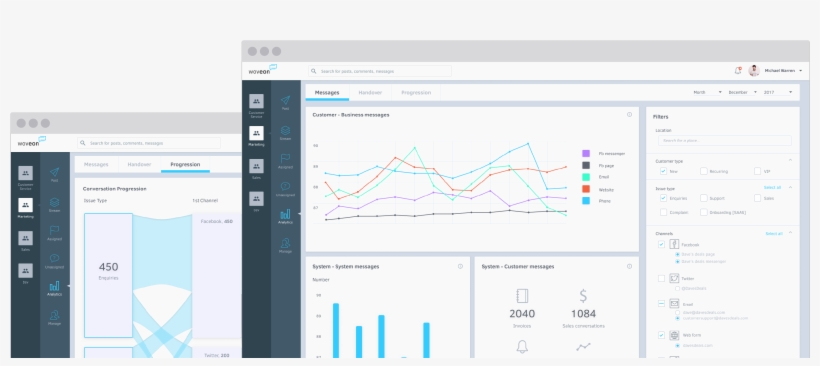Toggle the Email channel checkbox
The width and height of the screenshot is (820, 366).
tap(662, 303)
